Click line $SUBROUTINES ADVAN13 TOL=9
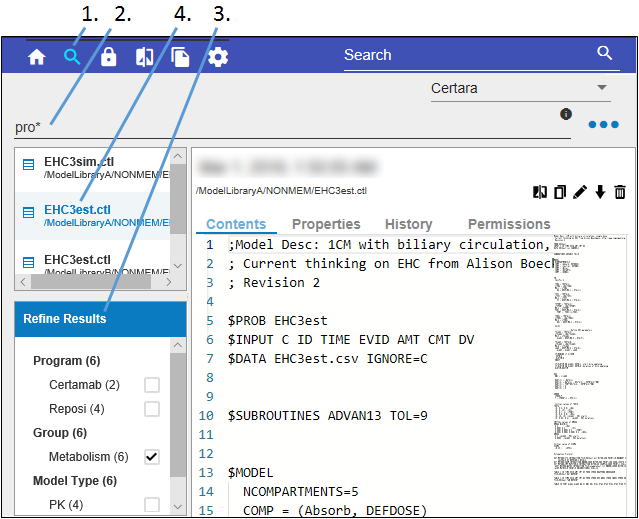Viewport: 639px width, 519px height. (328, 416)
